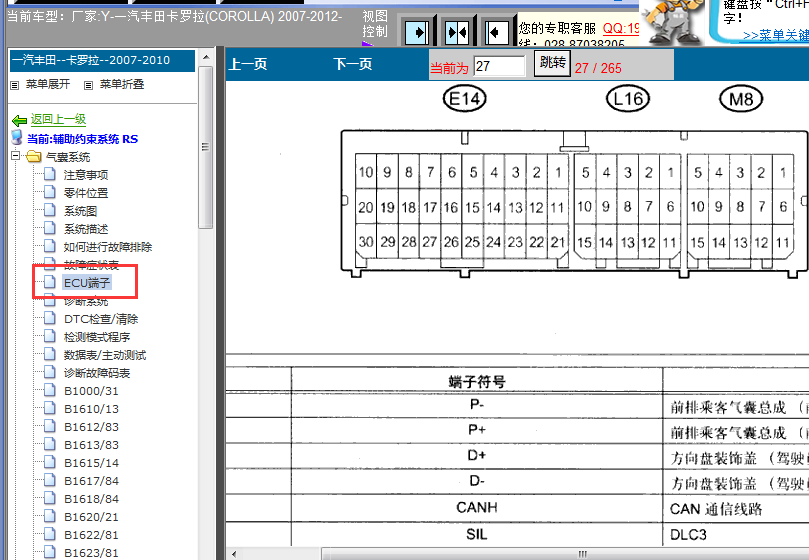Open the ECU端子 tree item

point(87,283)
